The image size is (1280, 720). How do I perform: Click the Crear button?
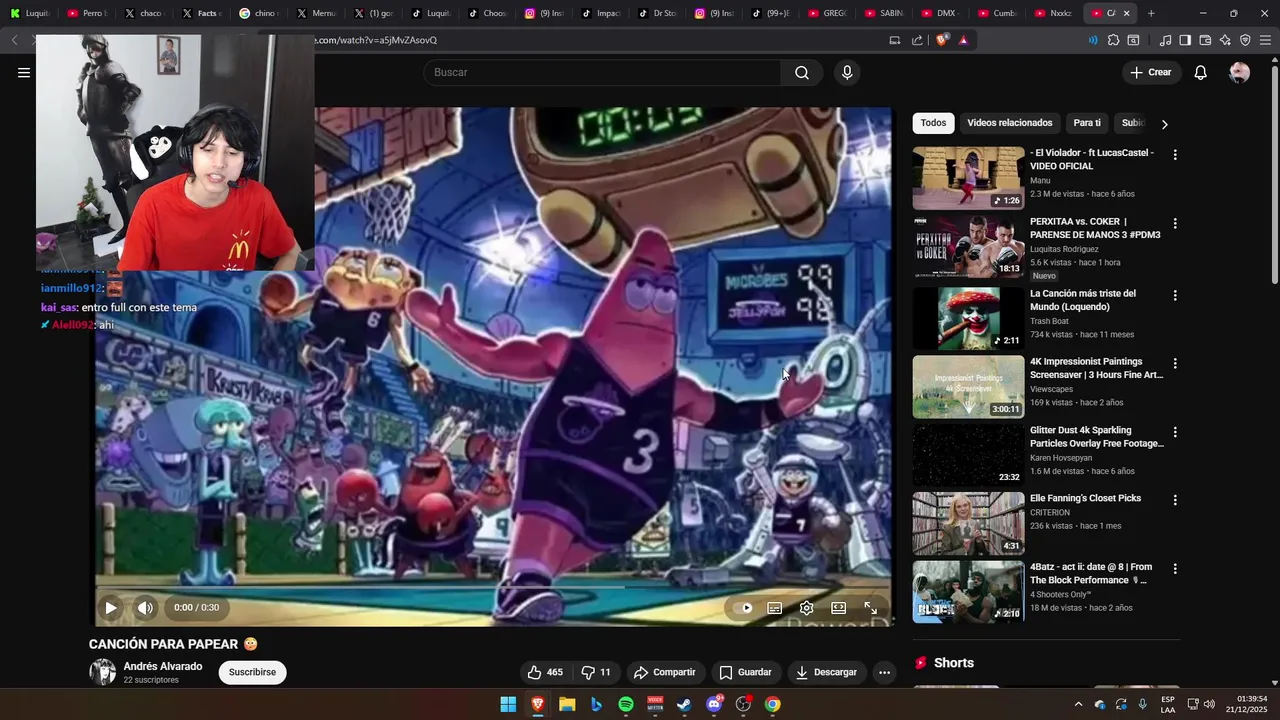click(1150, 72)
